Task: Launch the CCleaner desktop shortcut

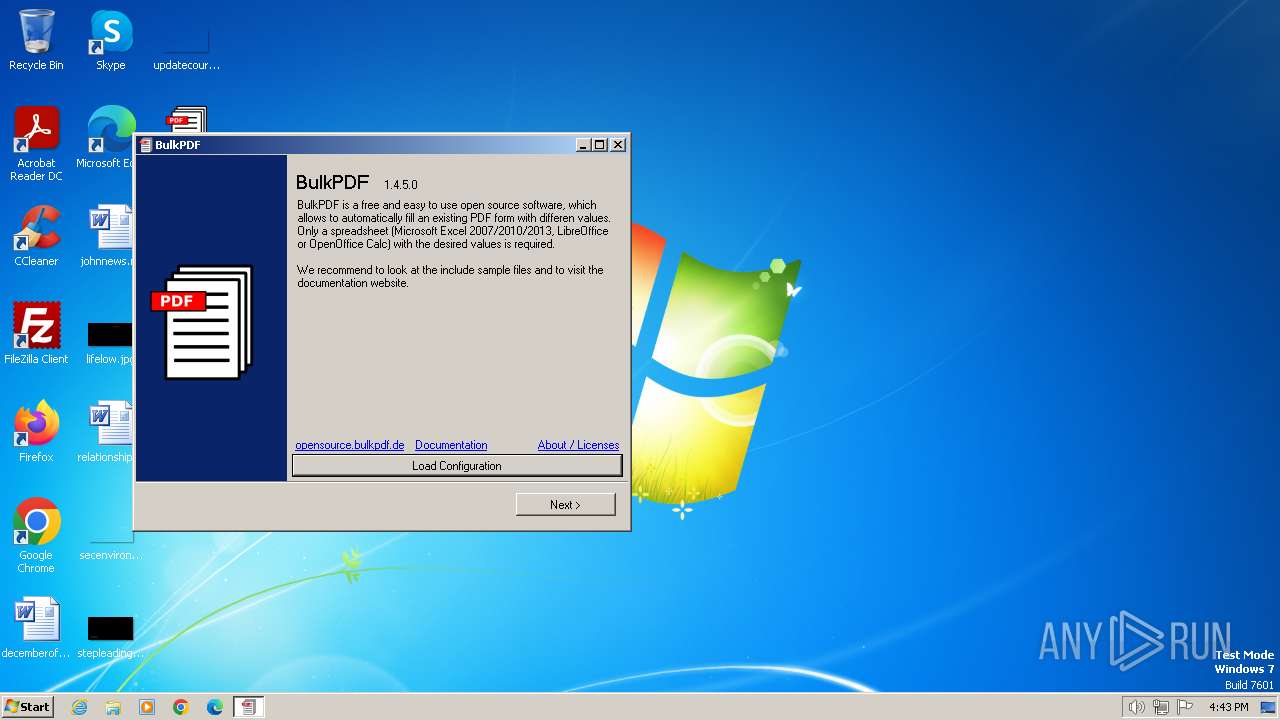Action: tap(36, 236)
